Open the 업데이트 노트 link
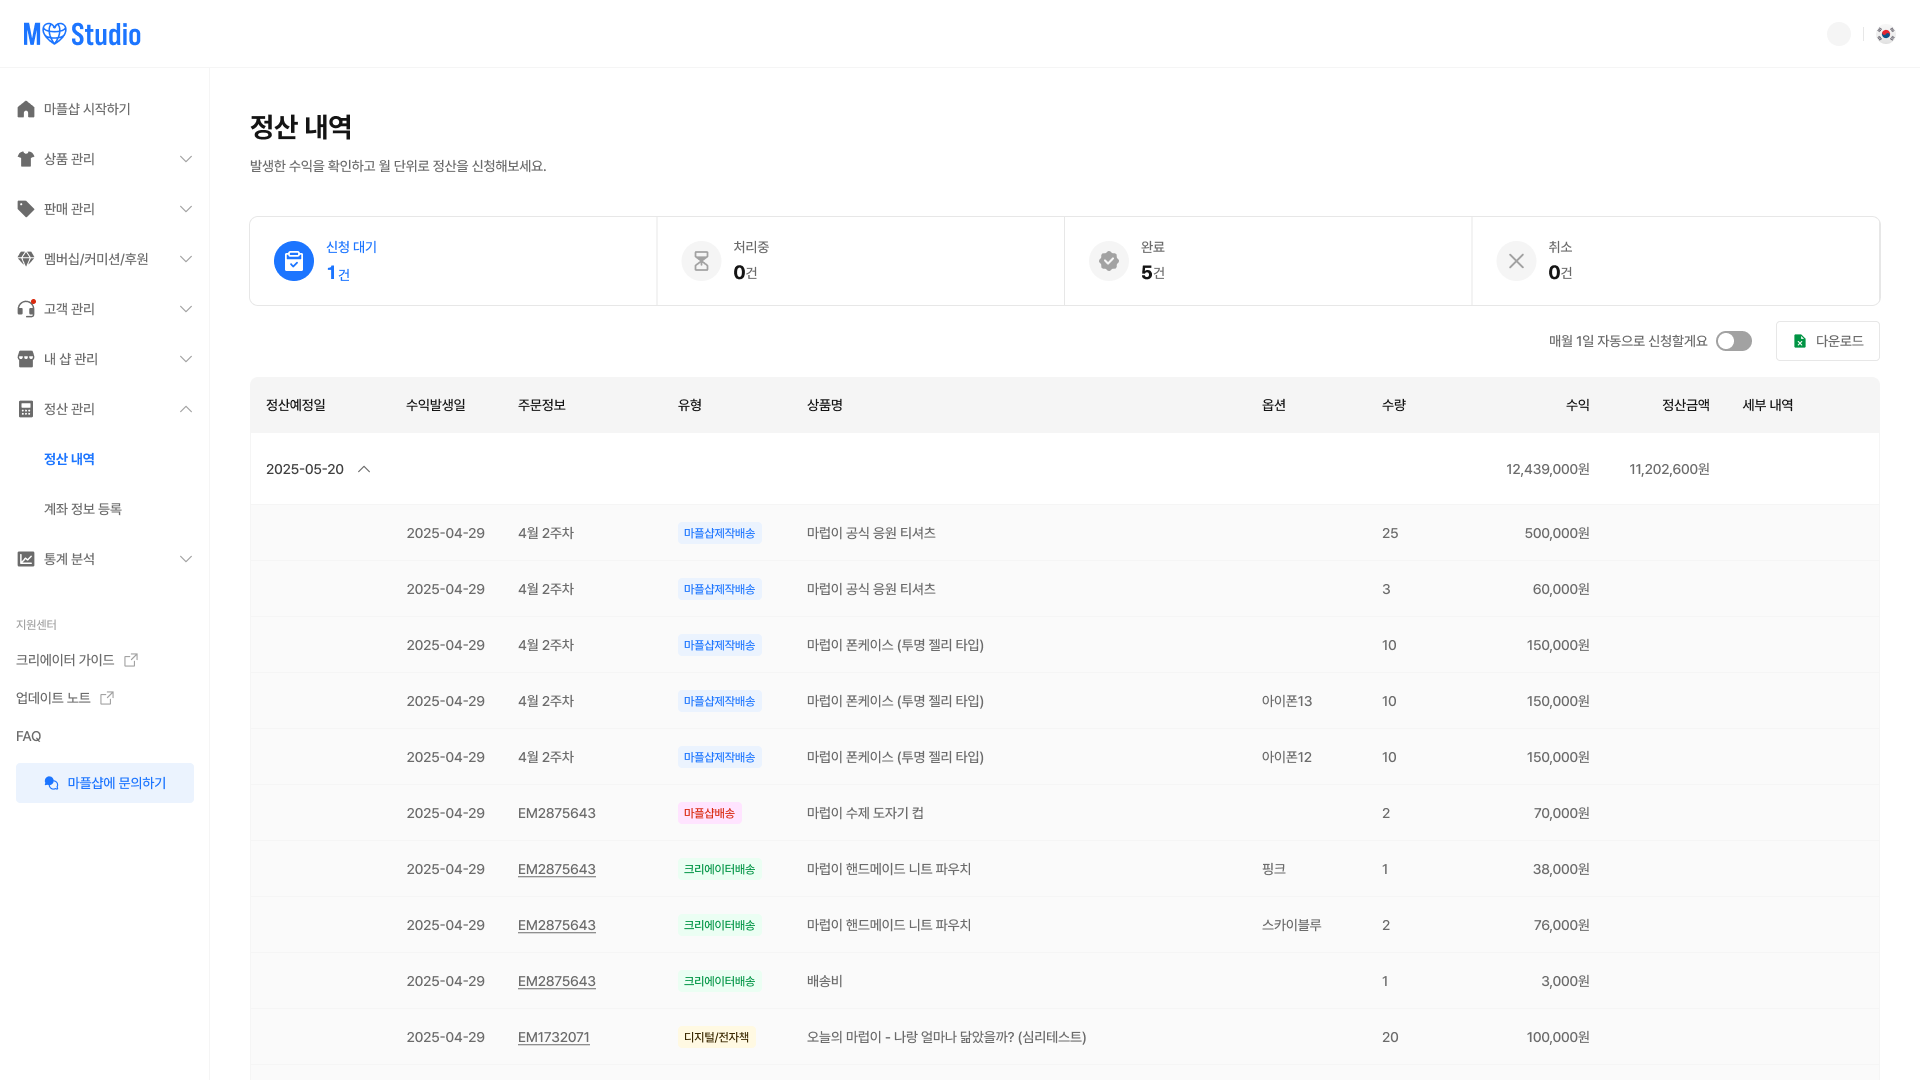1920x1080 pixels. click(x=54, y=698)
